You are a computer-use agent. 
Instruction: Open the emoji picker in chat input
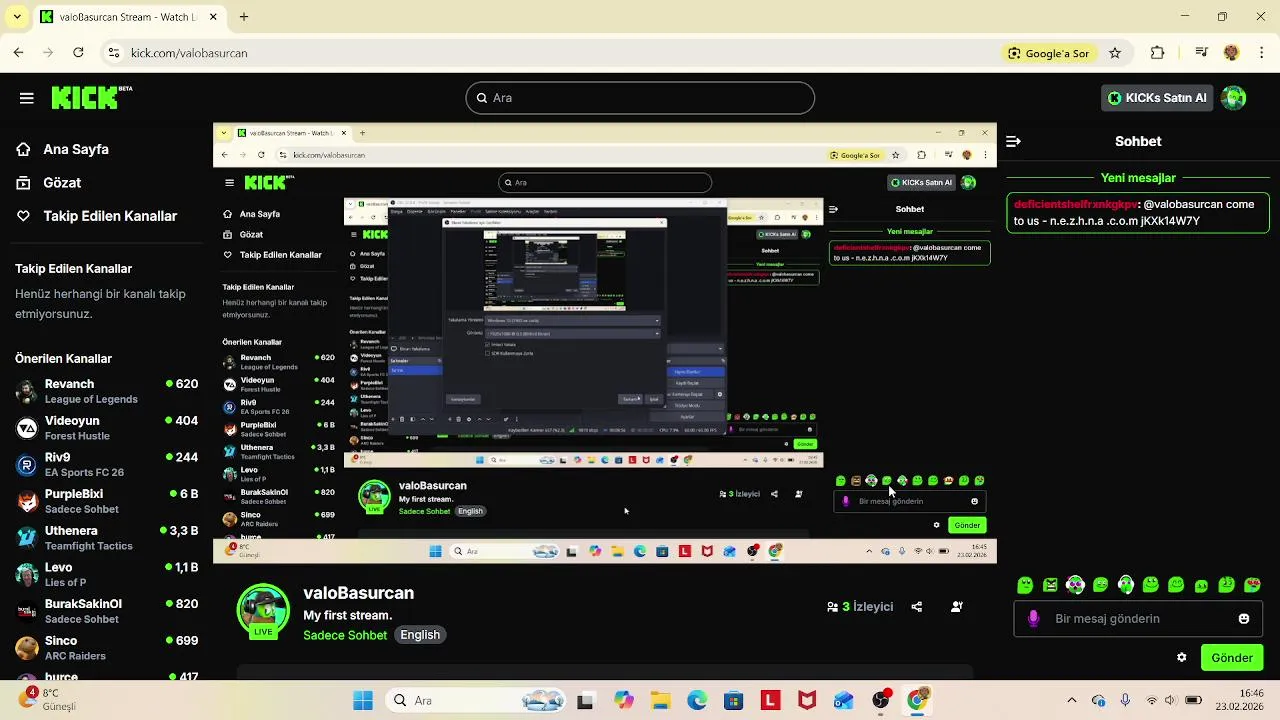pos(1244,619)
